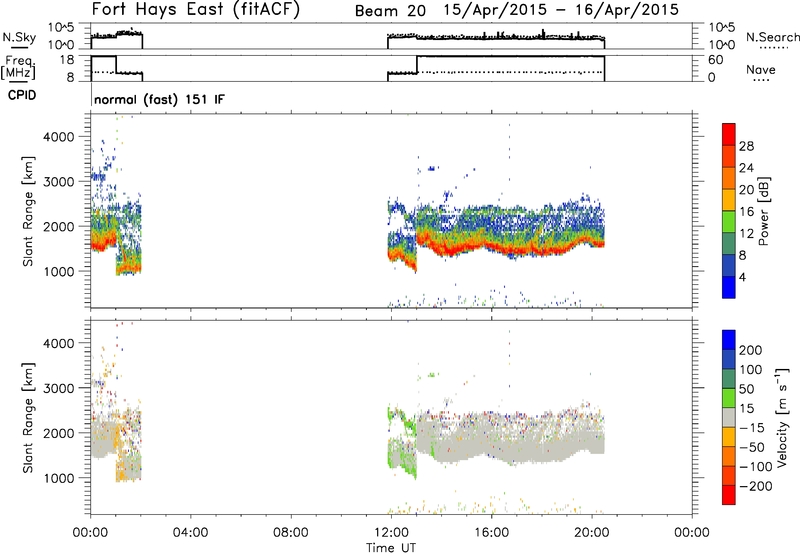
Task: Click the 'Power [dB]' color bar title
Action: [763, 211]
